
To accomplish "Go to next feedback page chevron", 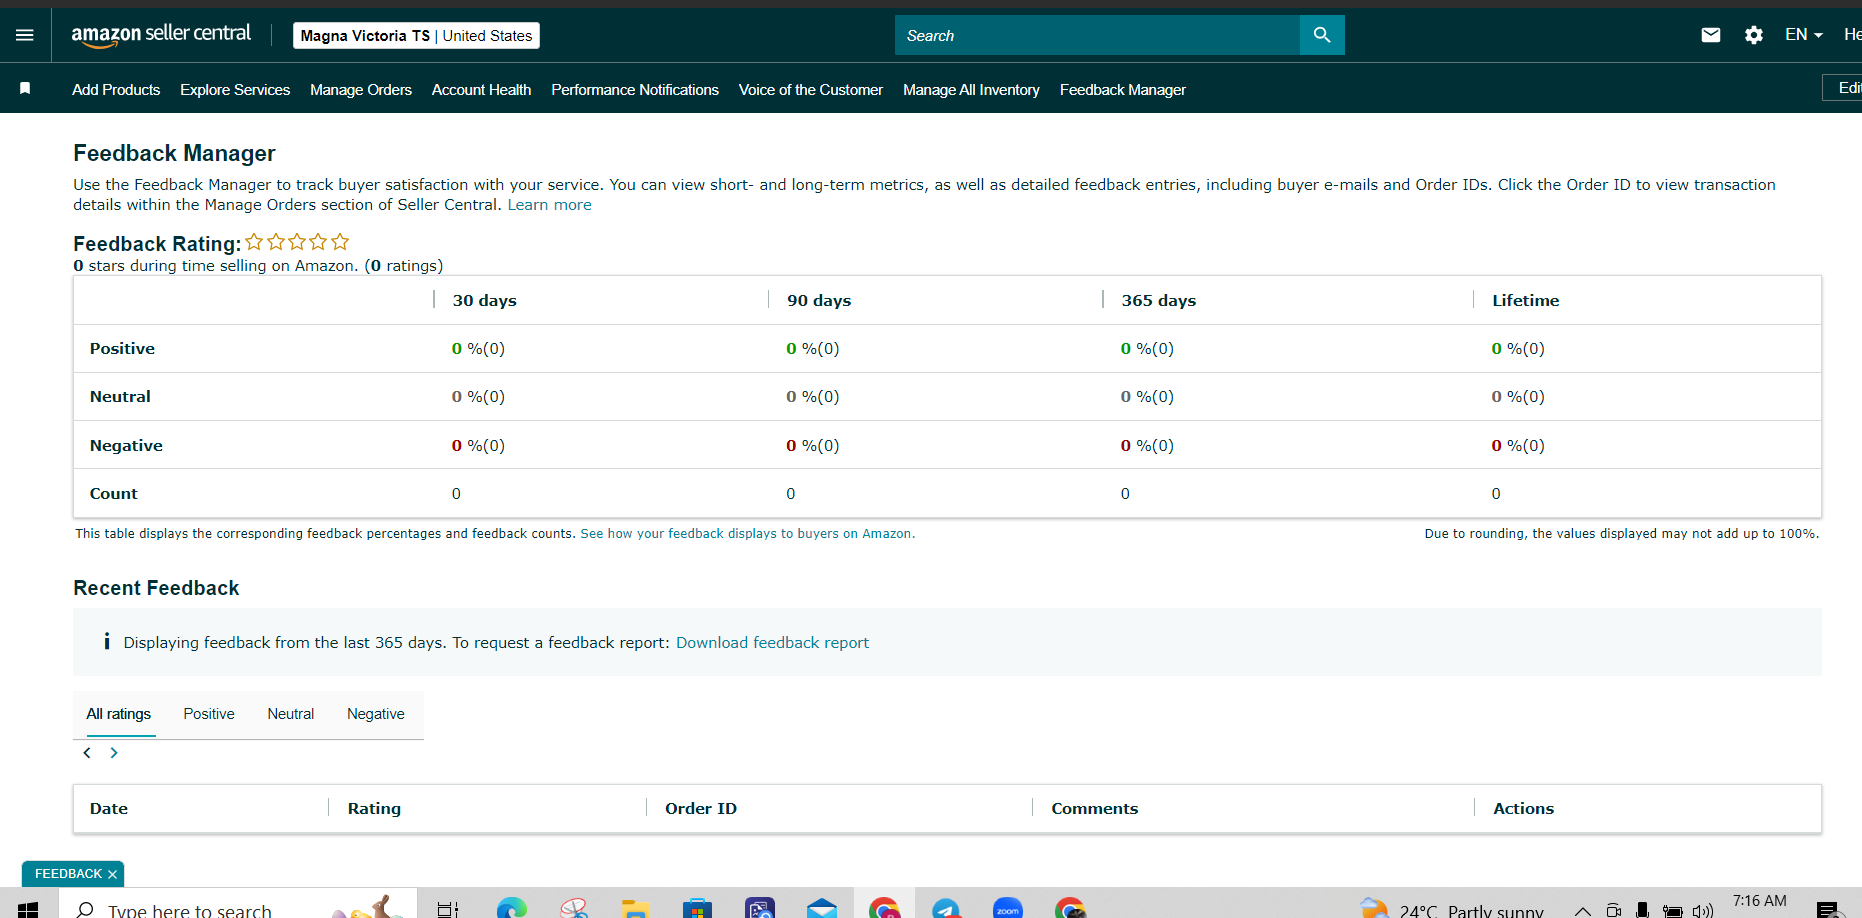I will click(114, 753).
